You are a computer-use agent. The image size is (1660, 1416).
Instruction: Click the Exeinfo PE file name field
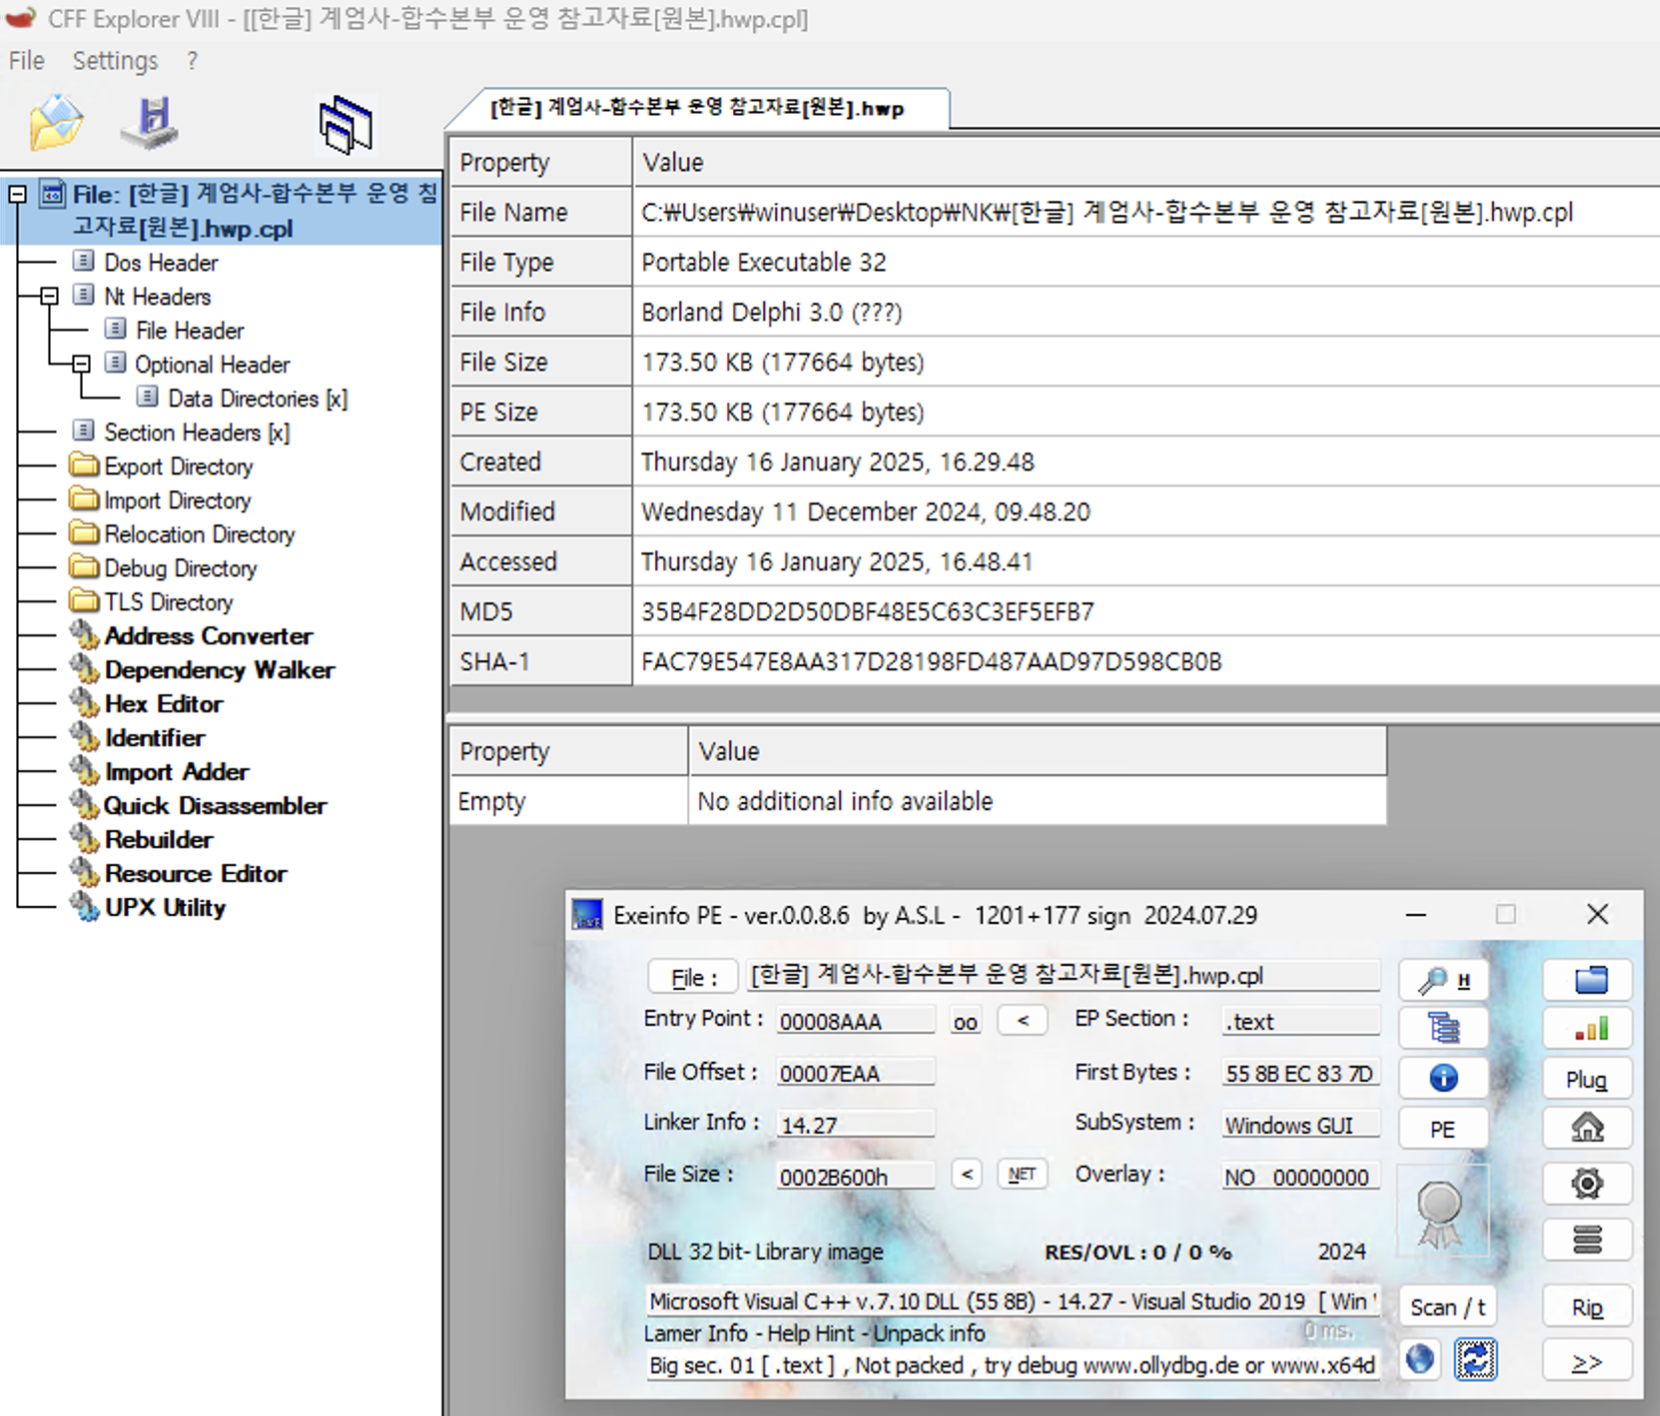[x=1063, y=975]
